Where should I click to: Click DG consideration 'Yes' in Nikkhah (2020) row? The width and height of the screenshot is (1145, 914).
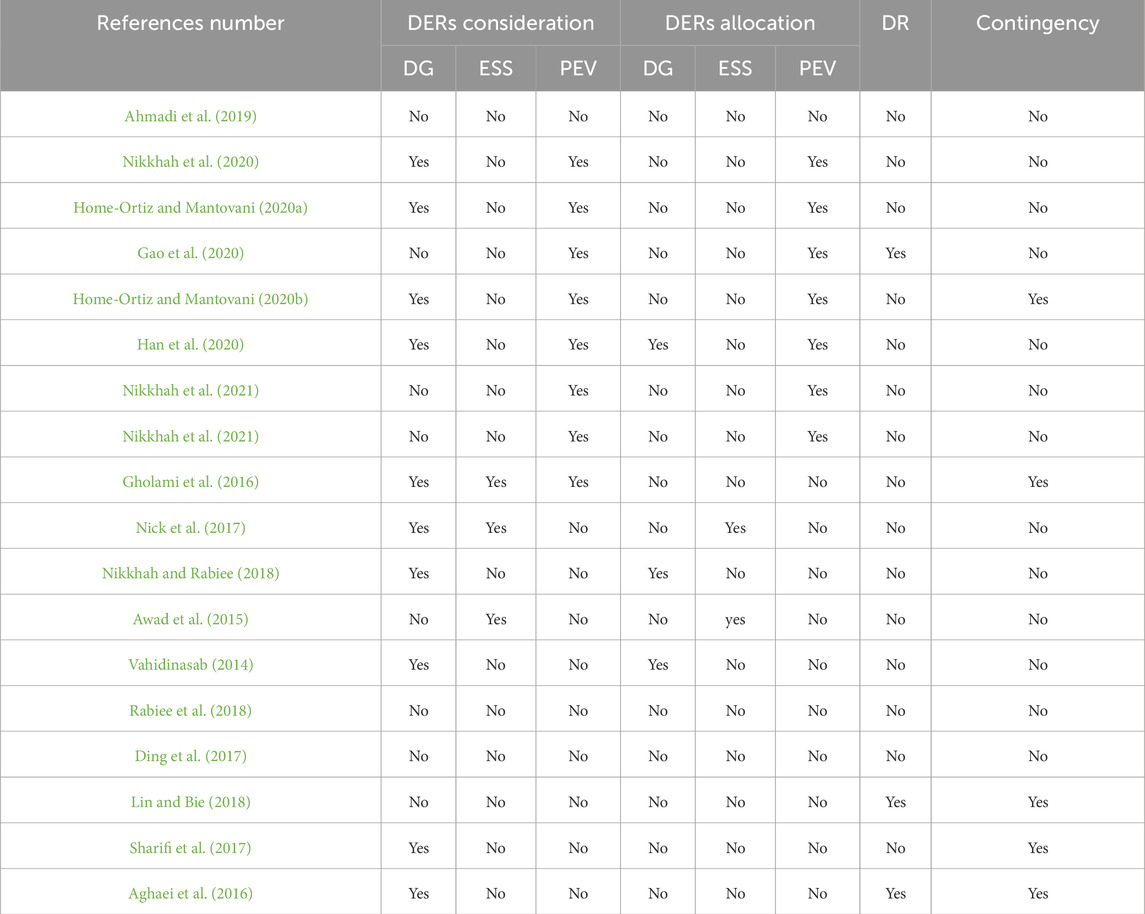coord(418,161)
